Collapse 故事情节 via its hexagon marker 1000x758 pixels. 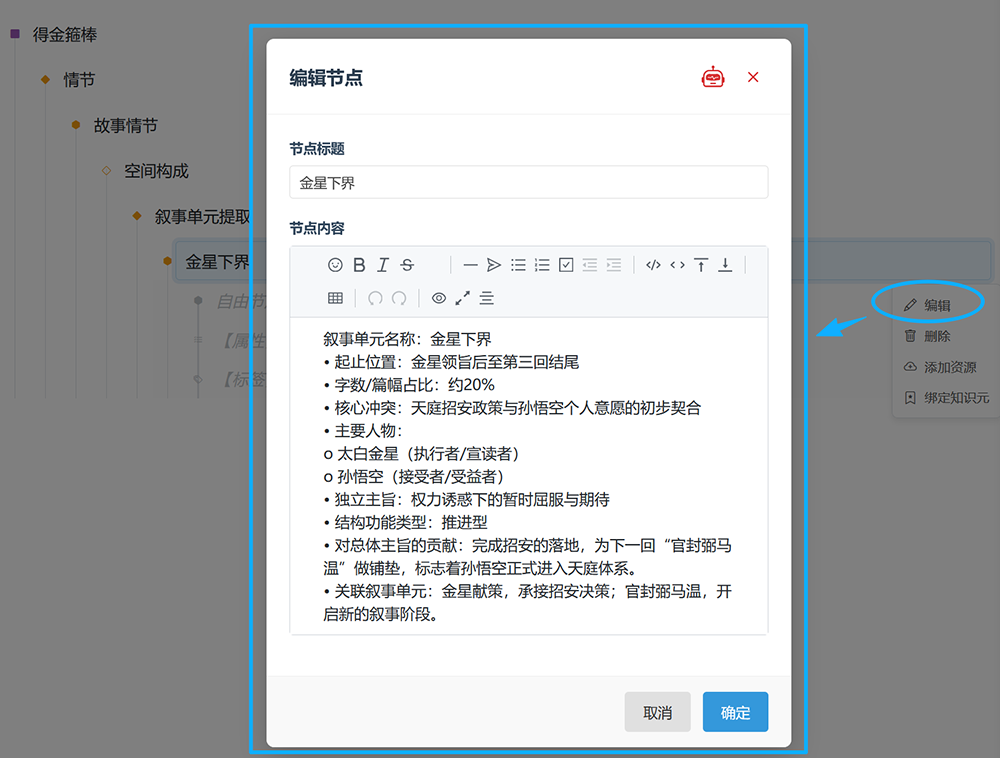pyautogui.click(x=76, y=125)
